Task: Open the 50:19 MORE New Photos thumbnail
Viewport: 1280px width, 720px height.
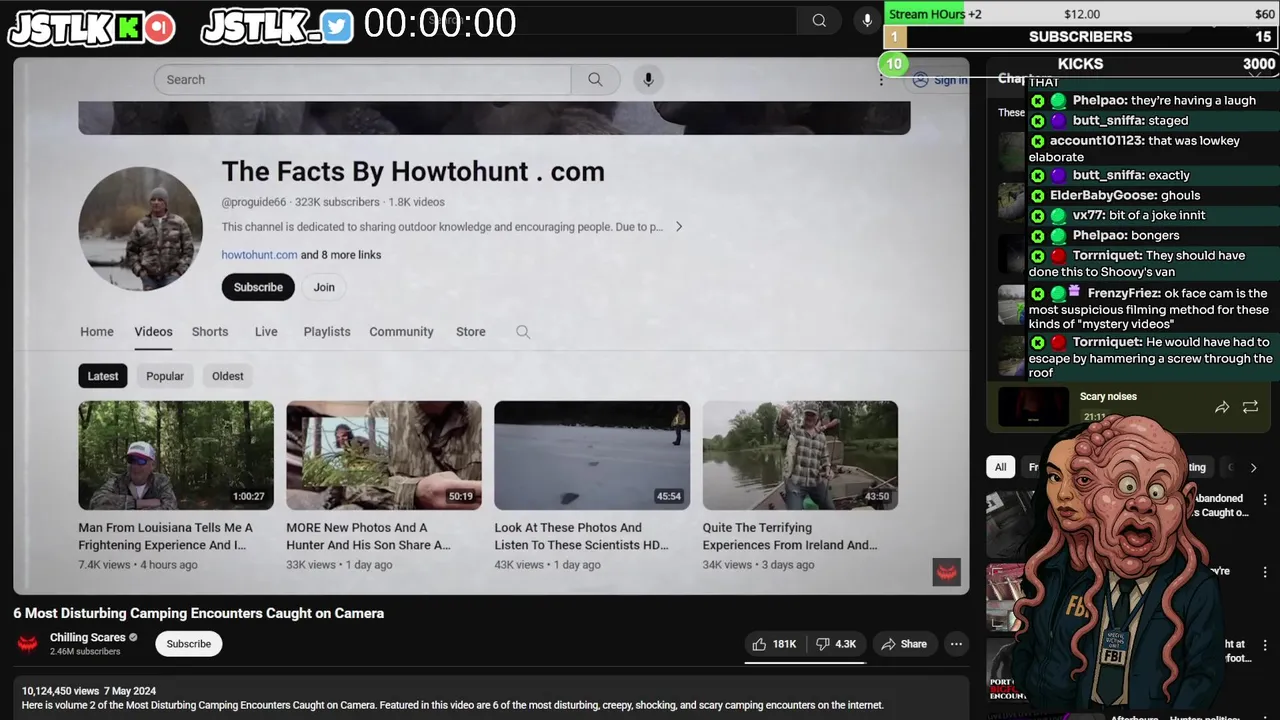Action: pyautogui.click(x=384, y=456)
